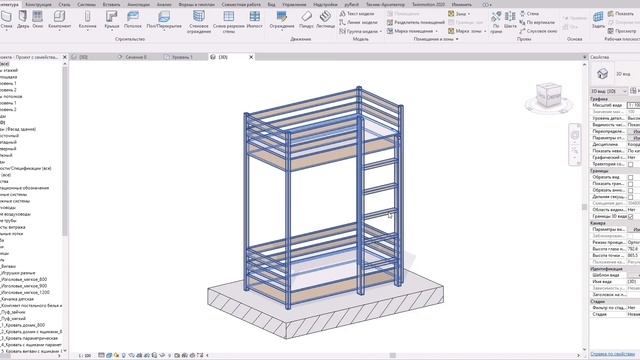Open the Zone Tag (Марка зоны) dropdown

(x=485, y=31)
